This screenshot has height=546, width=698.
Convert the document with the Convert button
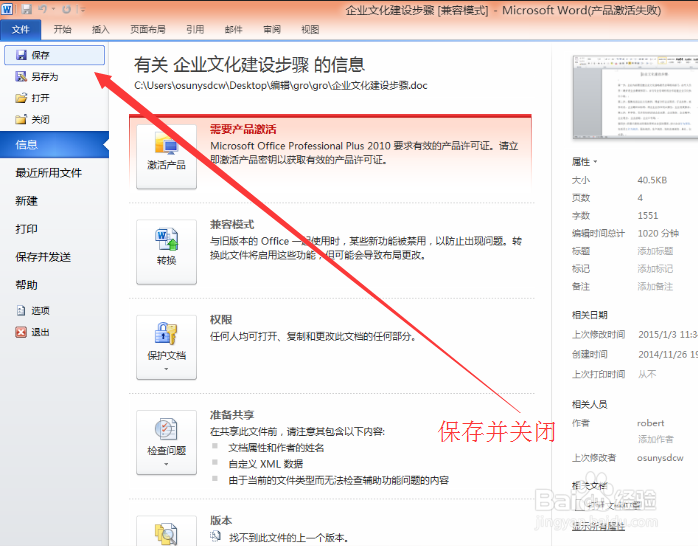[166, 252]
